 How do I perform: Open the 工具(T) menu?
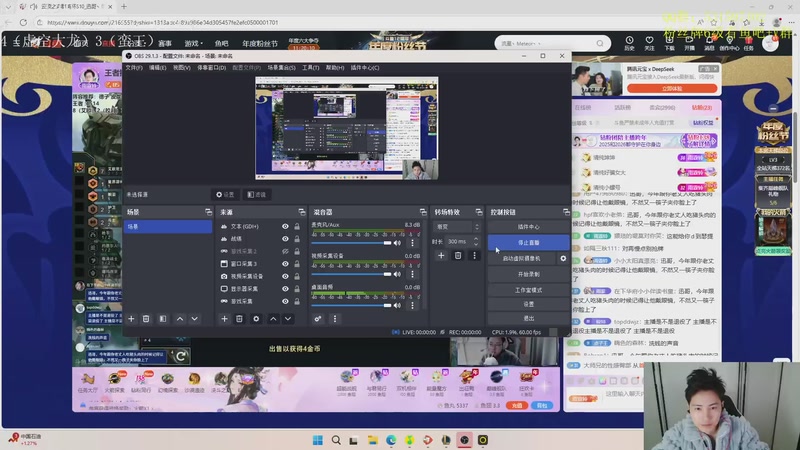pos(310,68)
